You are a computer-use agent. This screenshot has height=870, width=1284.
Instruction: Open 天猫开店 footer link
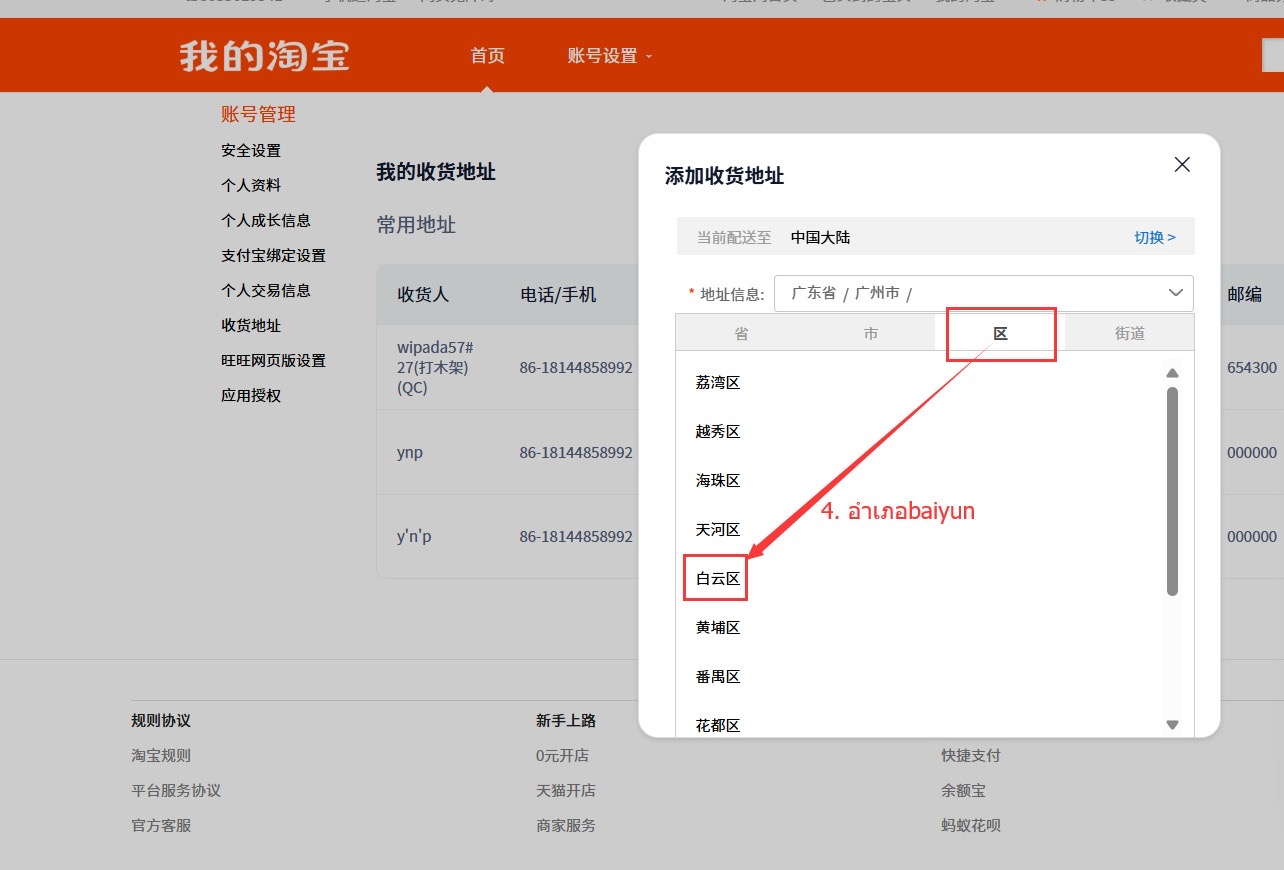coord(566,790)
